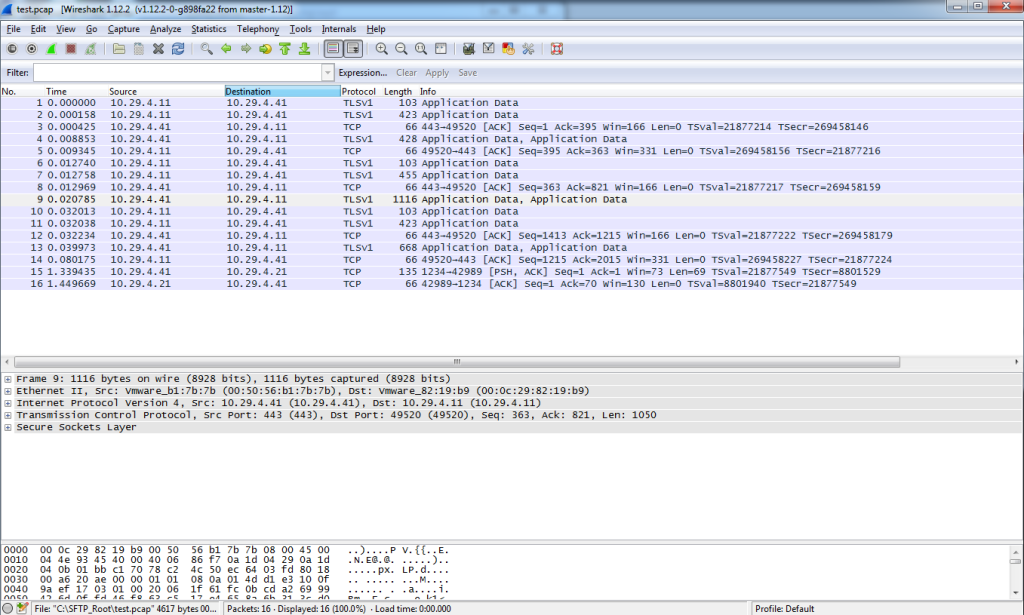Stop the running capture (red square)

point(71,49)
